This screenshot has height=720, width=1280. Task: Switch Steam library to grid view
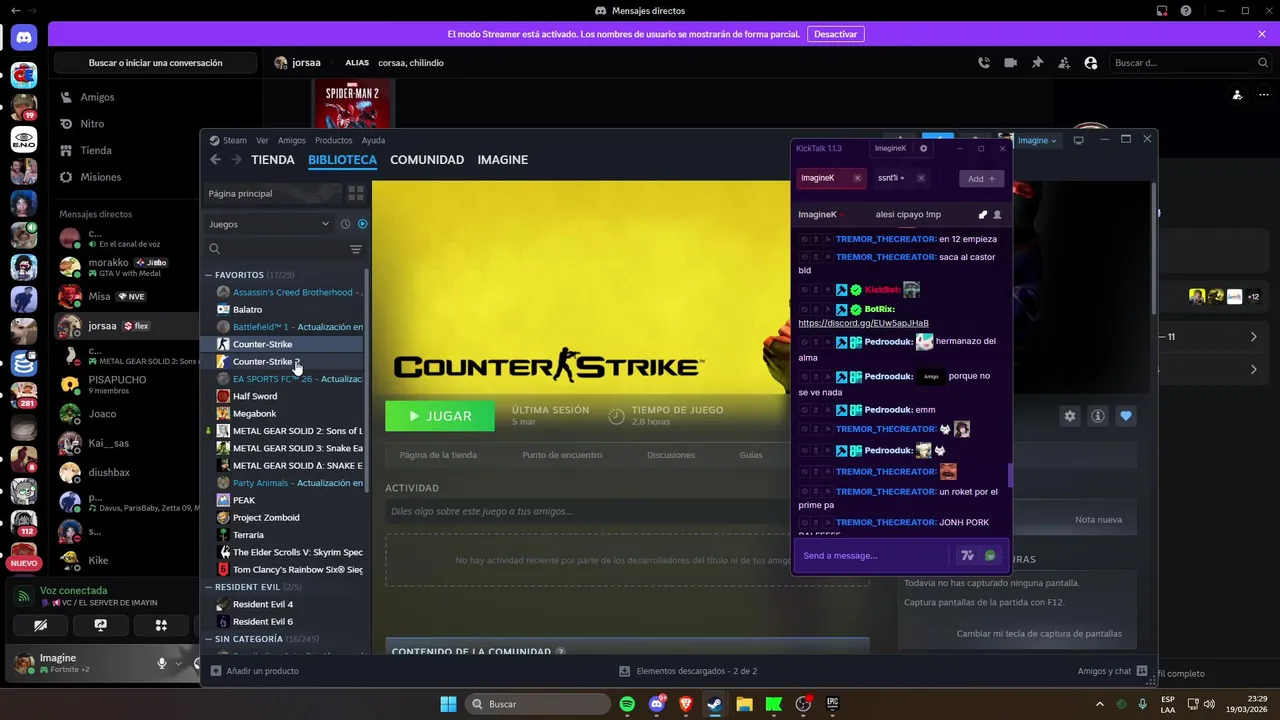coord(356,193)
